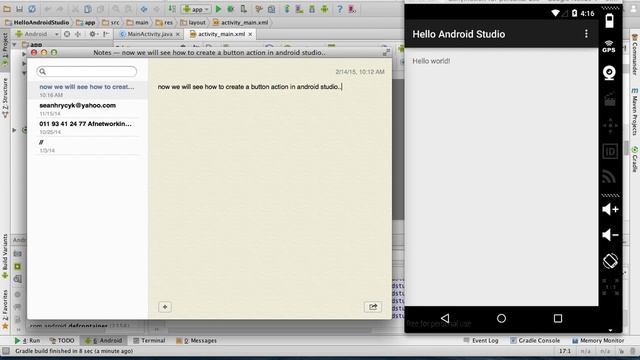The height and width of the screenshot is (360, 640).
Task: Open the Event Log panel
Action: 481,340
